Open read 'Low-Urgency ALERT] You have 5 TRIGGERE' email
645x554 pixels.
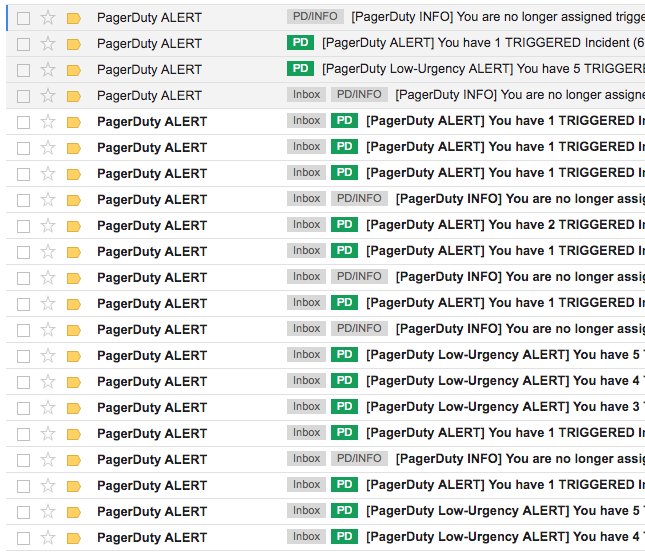pyautogui.click(x=483, y=69)
